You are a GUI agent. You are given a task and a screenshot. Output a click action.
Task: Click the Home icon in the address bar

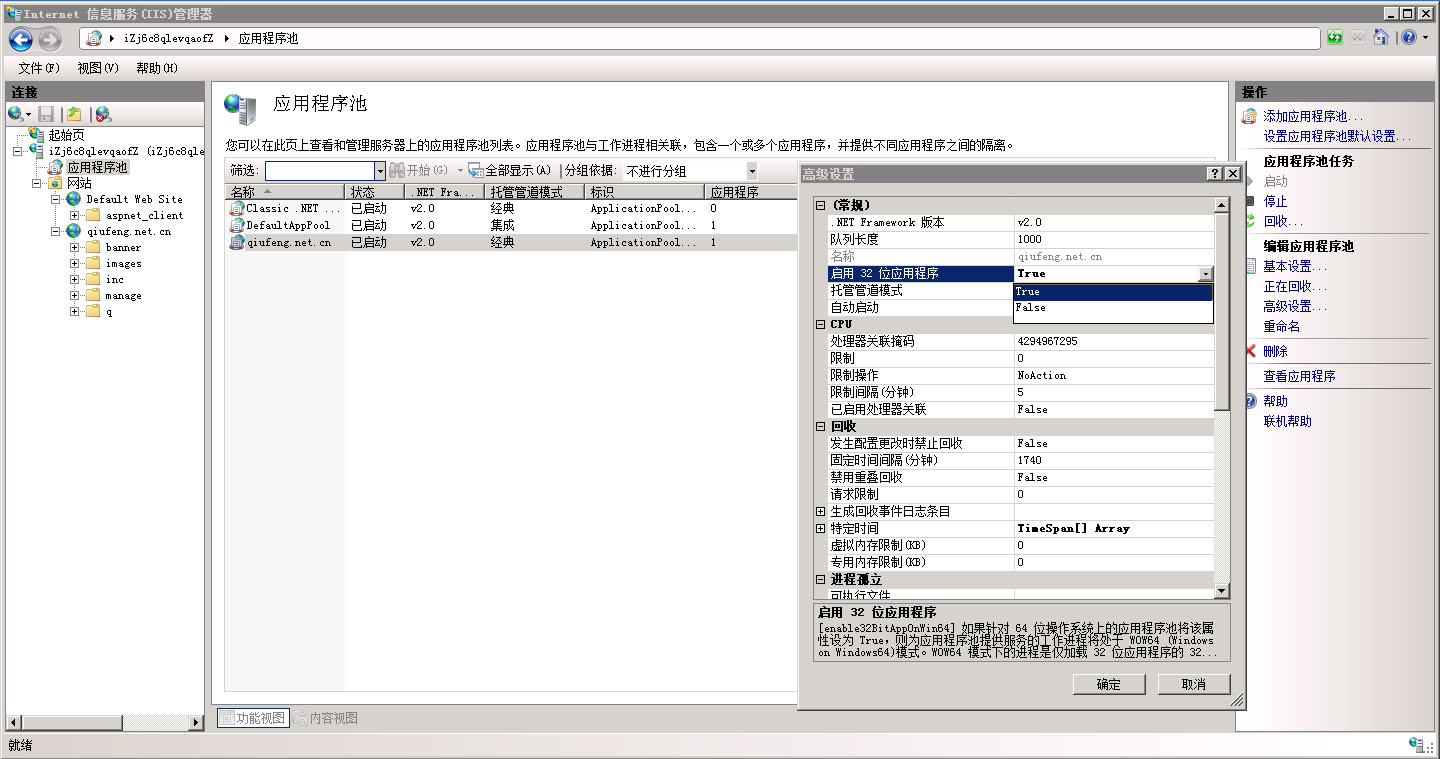pyautogui.click(x=1381, y=38)
